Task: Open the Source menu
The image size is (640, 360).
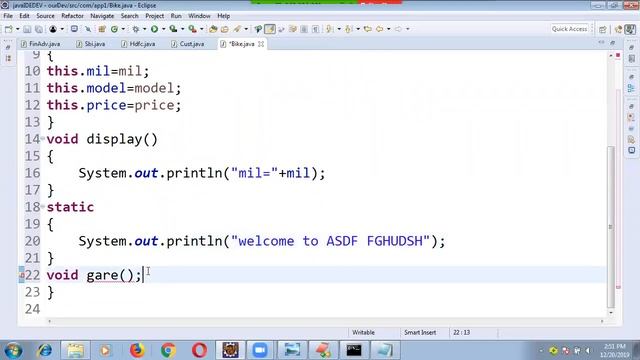Action: pos(45,16)
